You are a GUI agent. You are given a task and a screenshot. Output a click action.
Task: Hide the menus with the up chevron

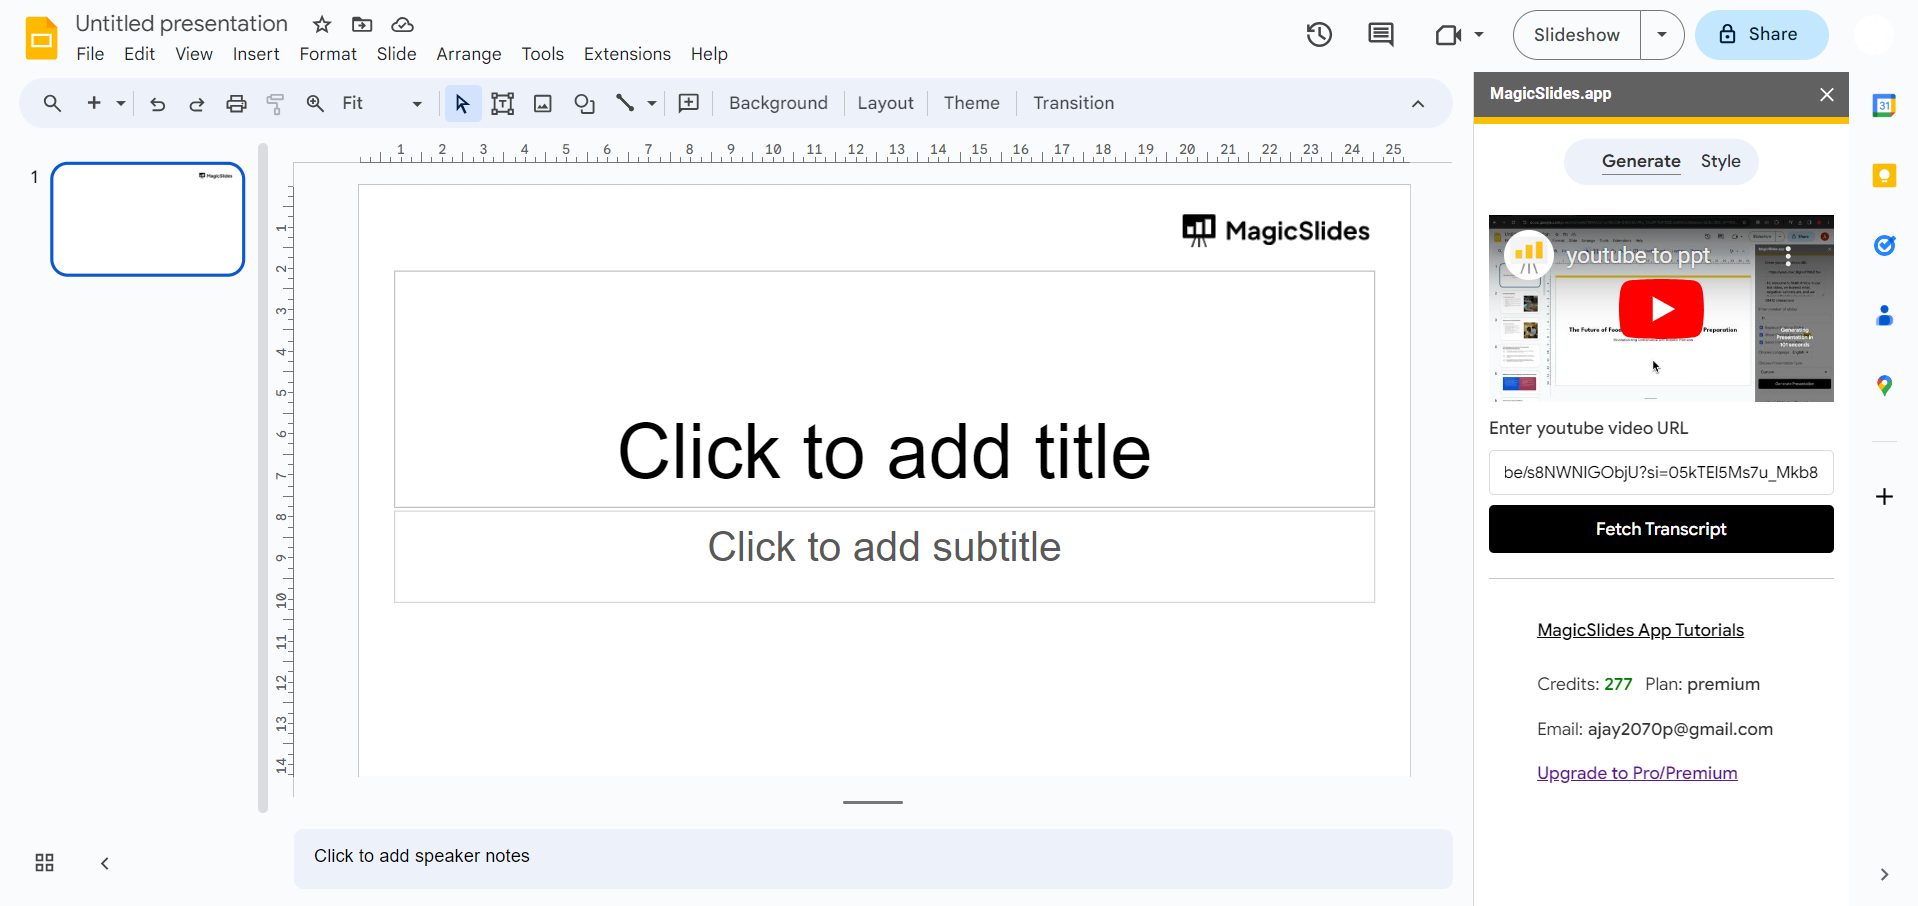(x=1417, y=104)
